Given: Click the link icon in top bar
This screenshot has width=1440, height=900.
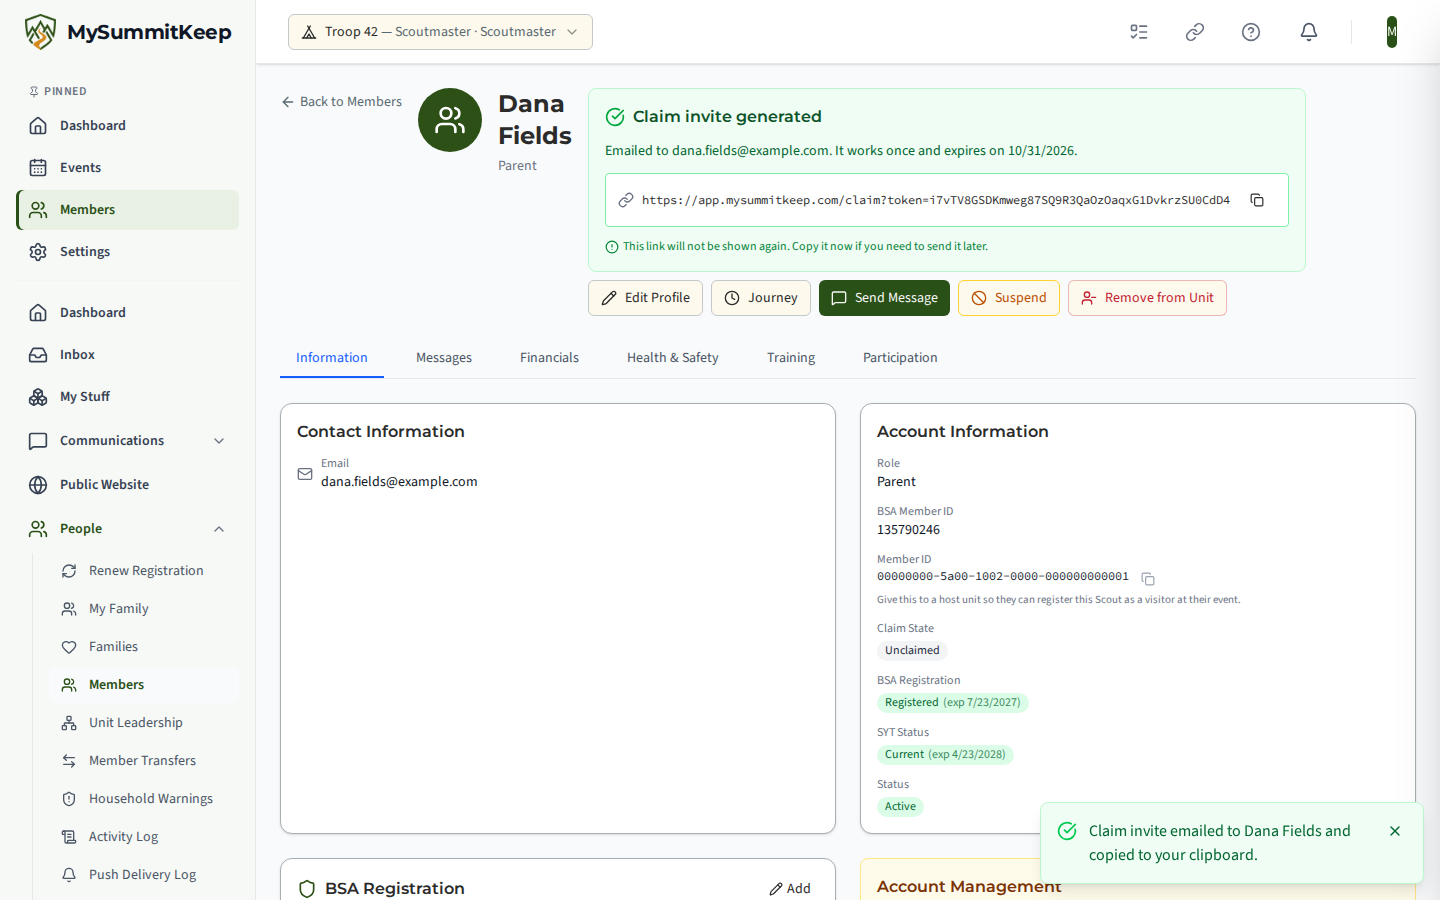Looking at the screenshot, I should (x=1195, y=32).
